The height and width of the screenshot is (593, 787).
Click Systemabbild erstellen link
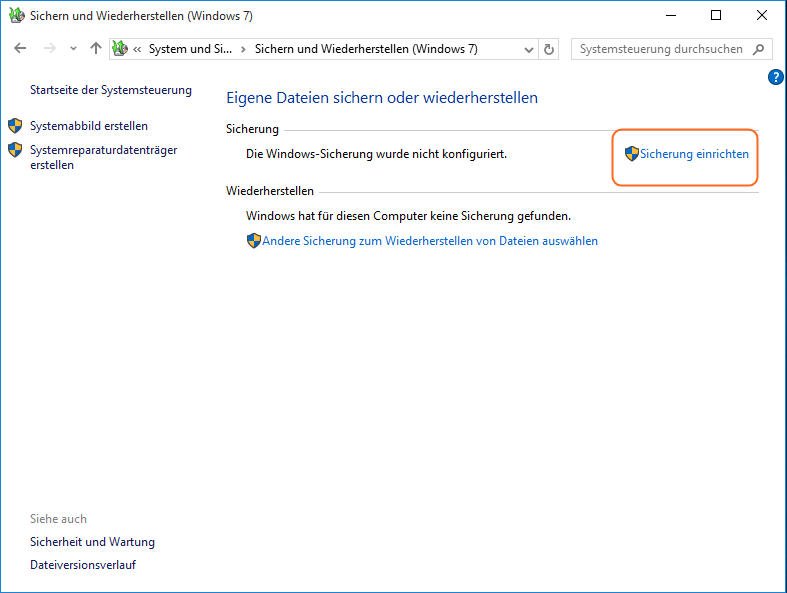coord(89,126)
